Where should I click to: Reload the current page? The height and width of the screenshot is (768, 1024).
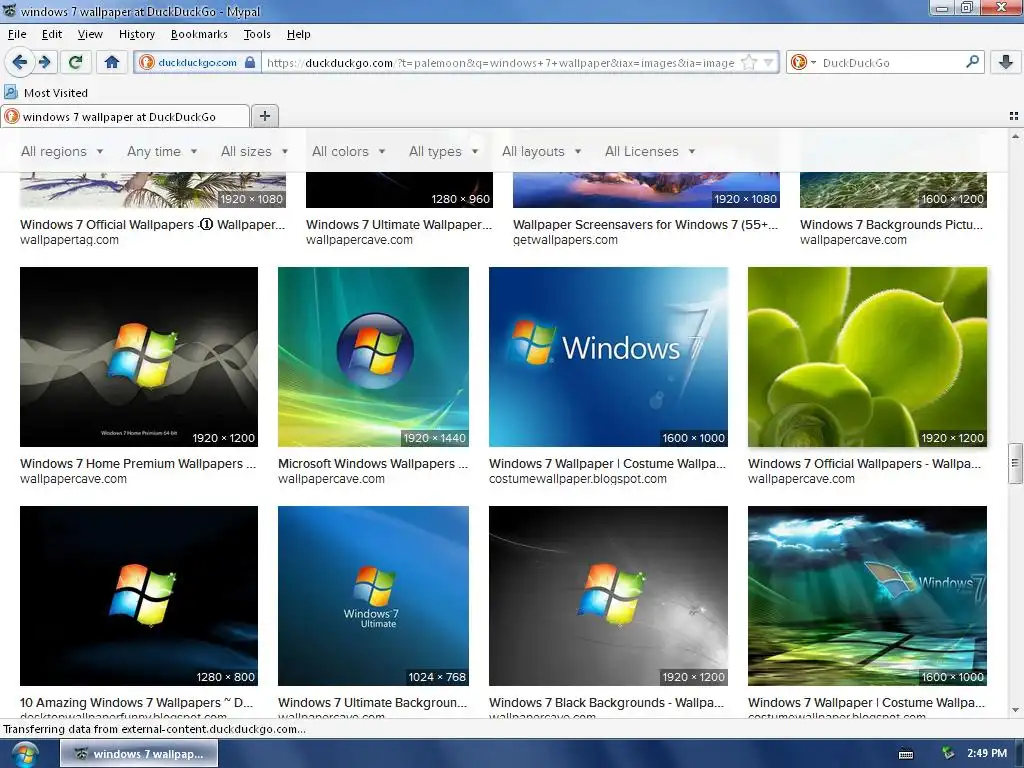click(x=76, y=62)
